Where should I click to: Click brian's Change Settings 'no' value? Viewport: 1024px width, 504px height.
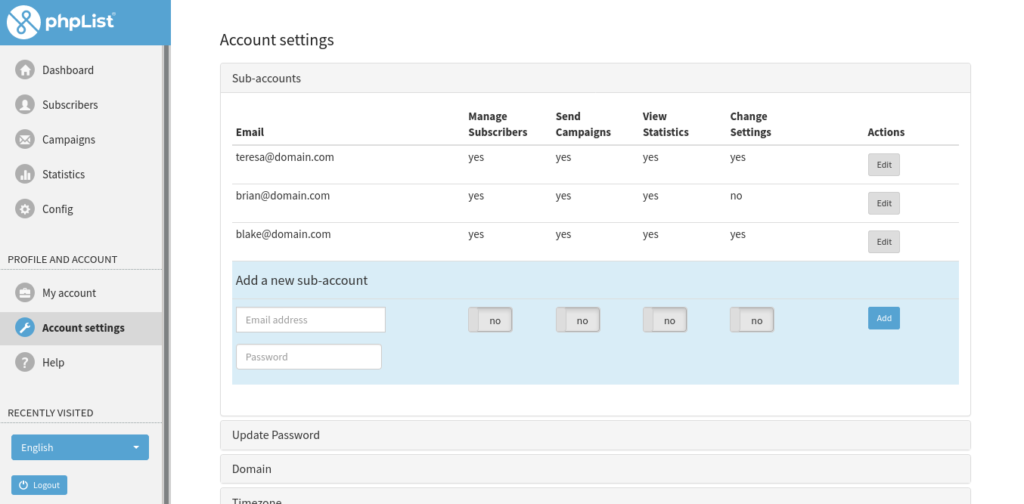coord(736,195)
